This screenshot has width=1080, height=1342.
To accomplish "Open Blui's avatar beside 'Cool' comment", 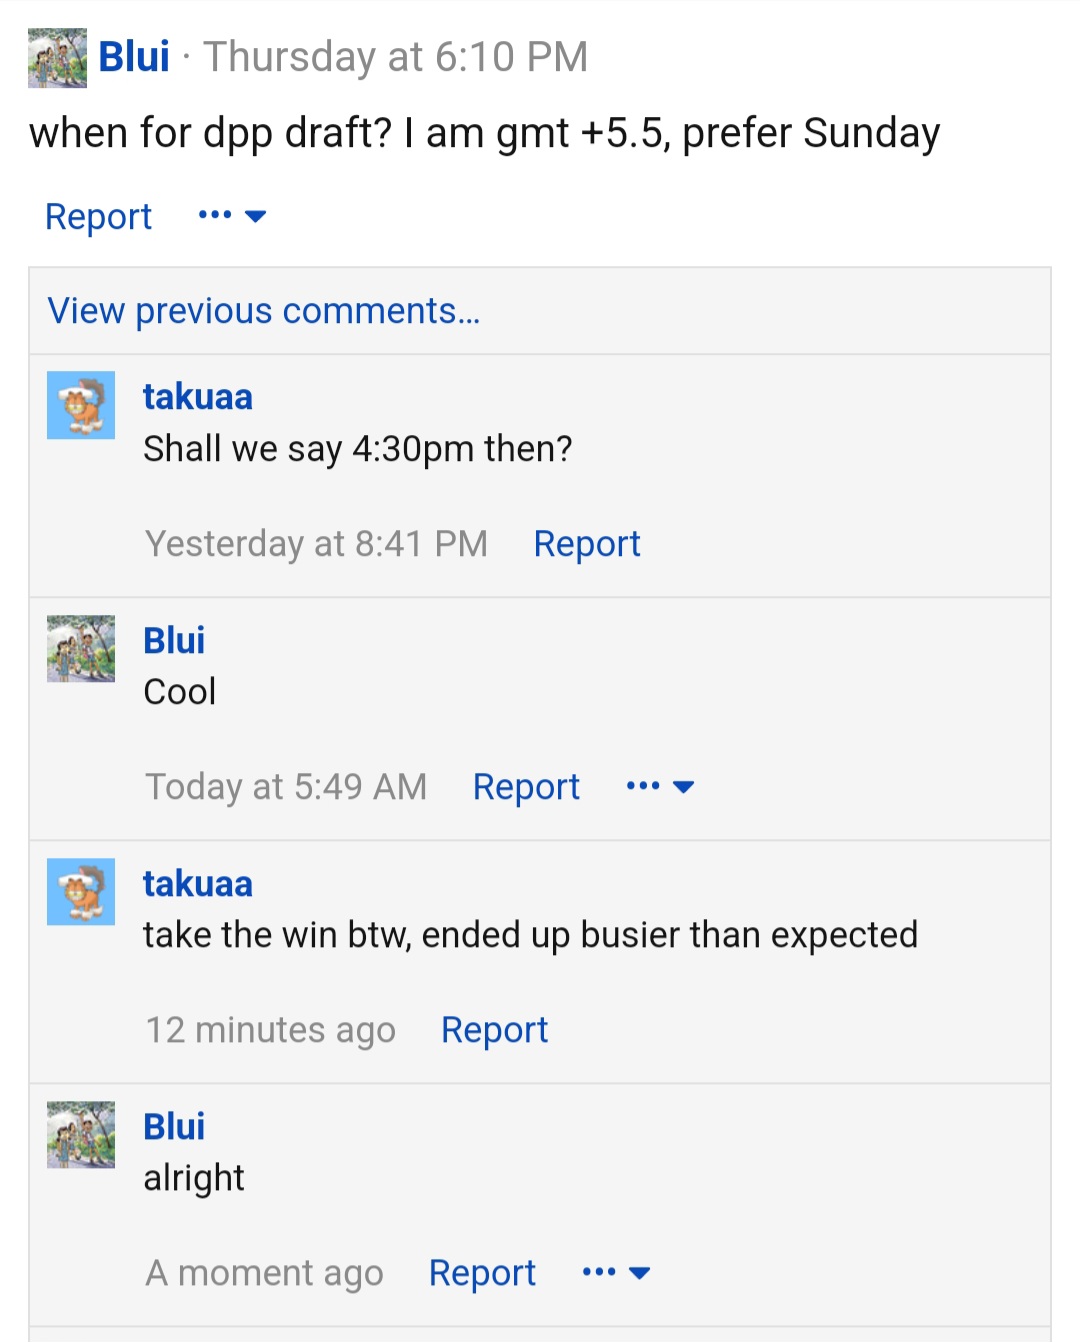I will [x=81, y=648].
